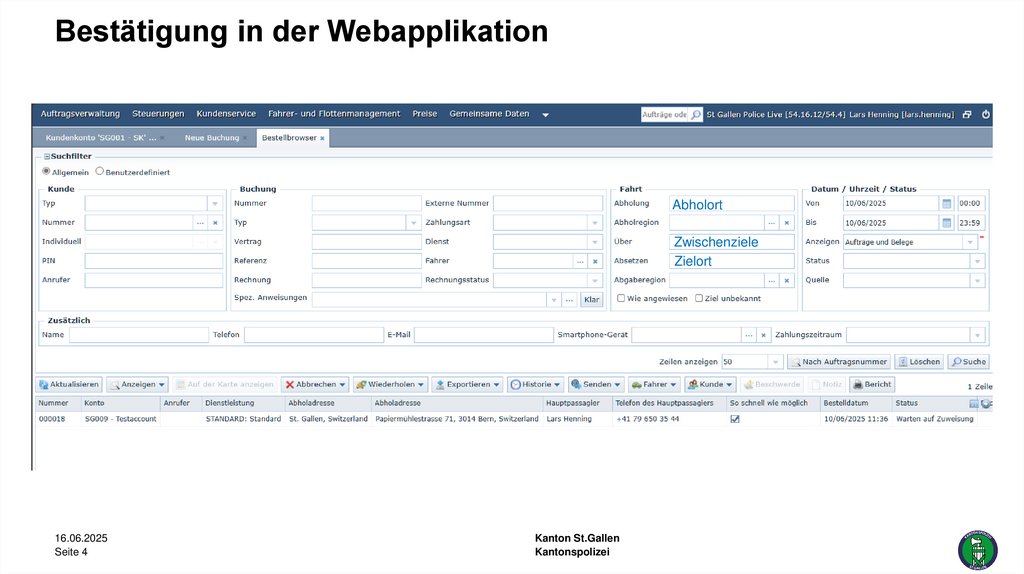Click into the Telefon input field
Image resolution: width=1024 pixels, height=574 pixels.
pyautogui.click(x=313, y=335)
